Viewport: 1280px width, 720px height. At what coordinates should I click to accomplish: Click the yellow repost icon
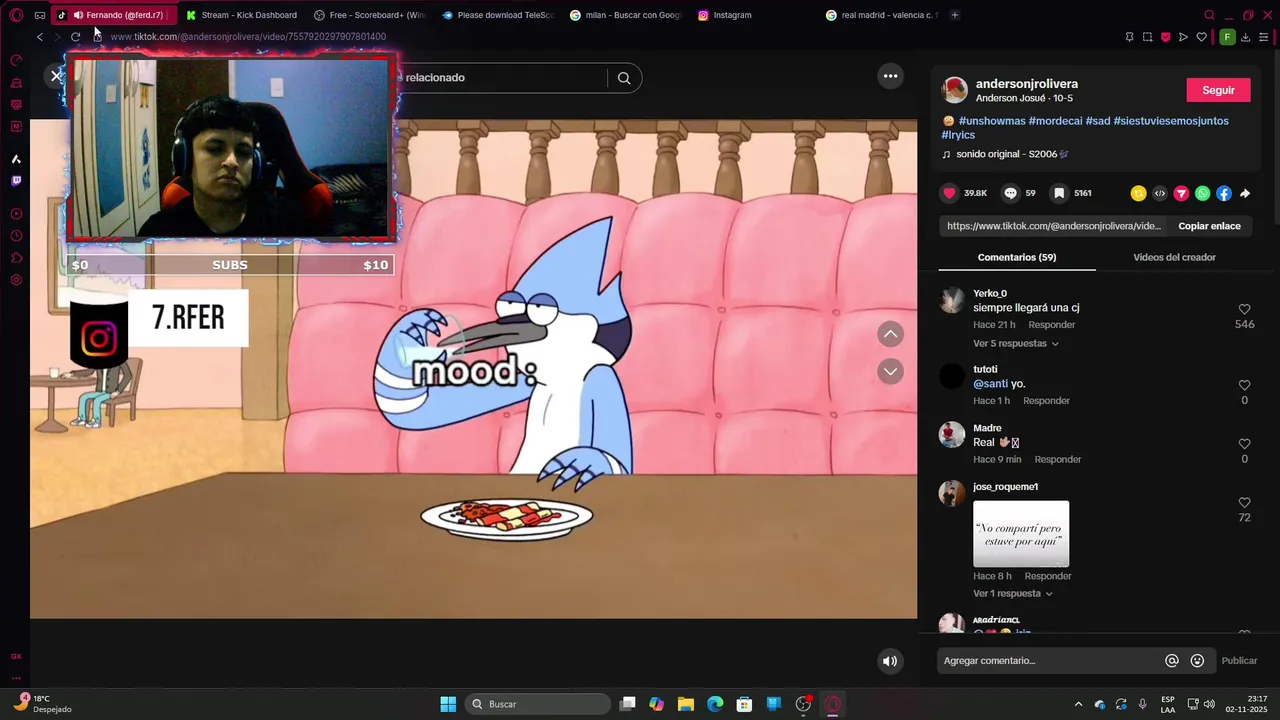click(1138, 193)
